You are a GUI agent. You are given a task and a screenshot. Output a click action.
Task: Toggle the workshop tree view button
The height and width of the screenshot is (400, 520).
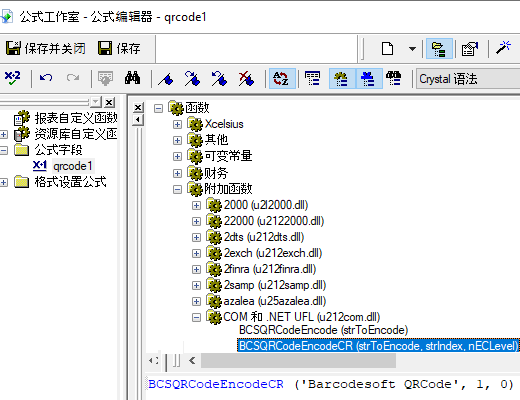tap(439, 49)
